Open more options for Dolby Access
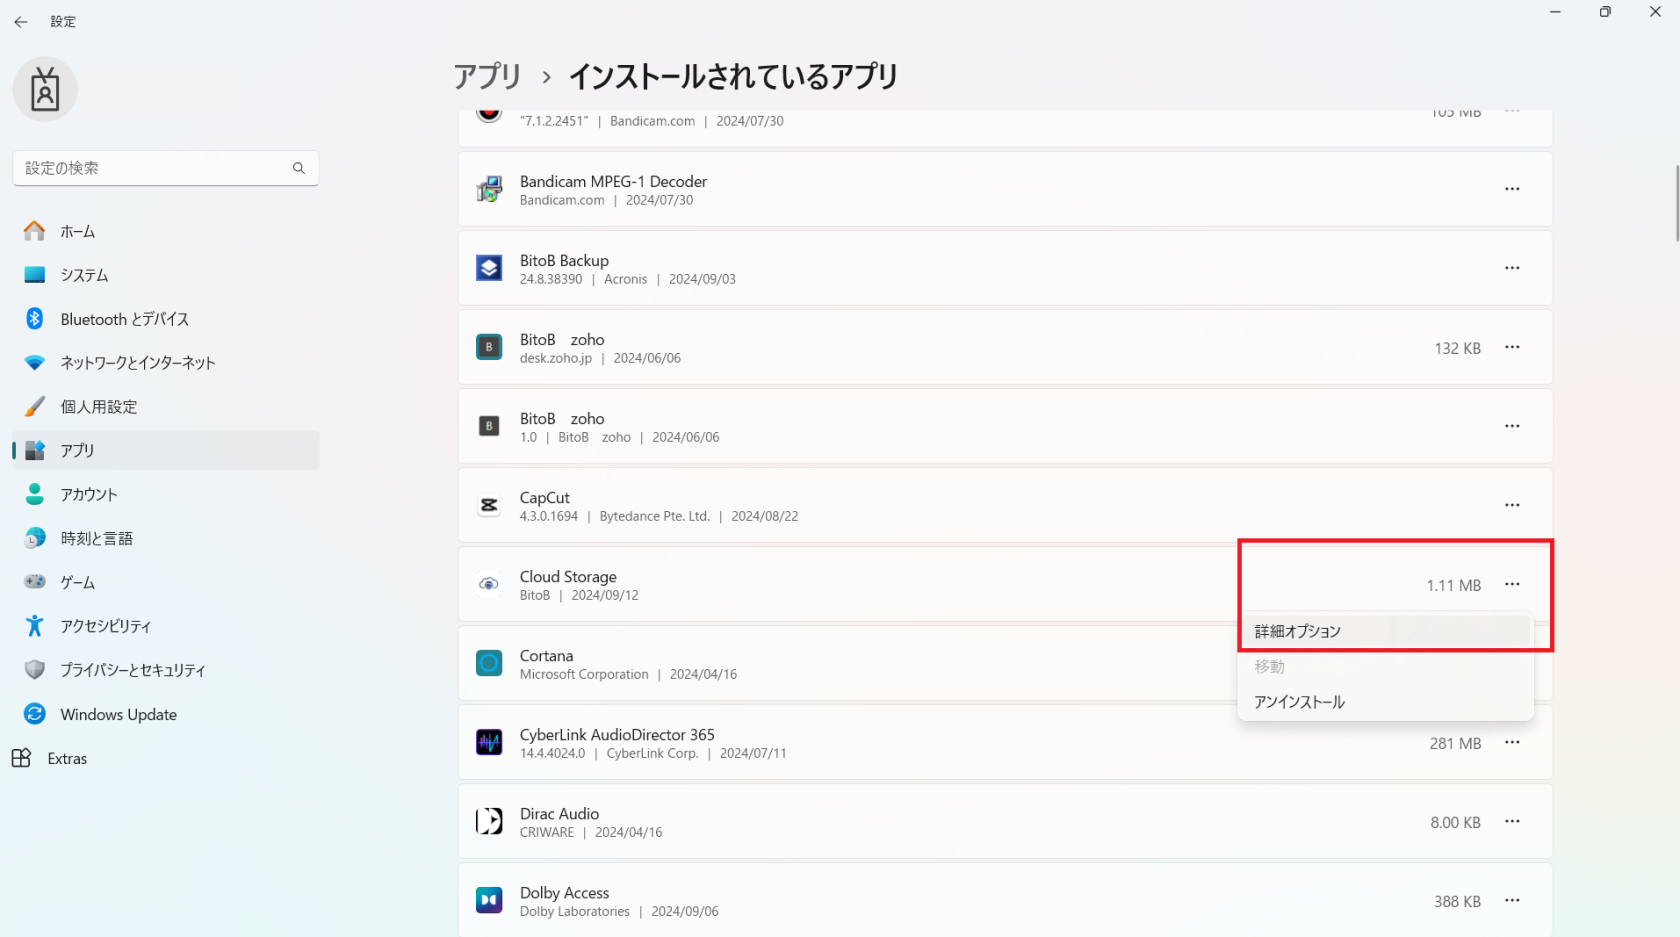Screen dimensions: 1680x937 1512,900
